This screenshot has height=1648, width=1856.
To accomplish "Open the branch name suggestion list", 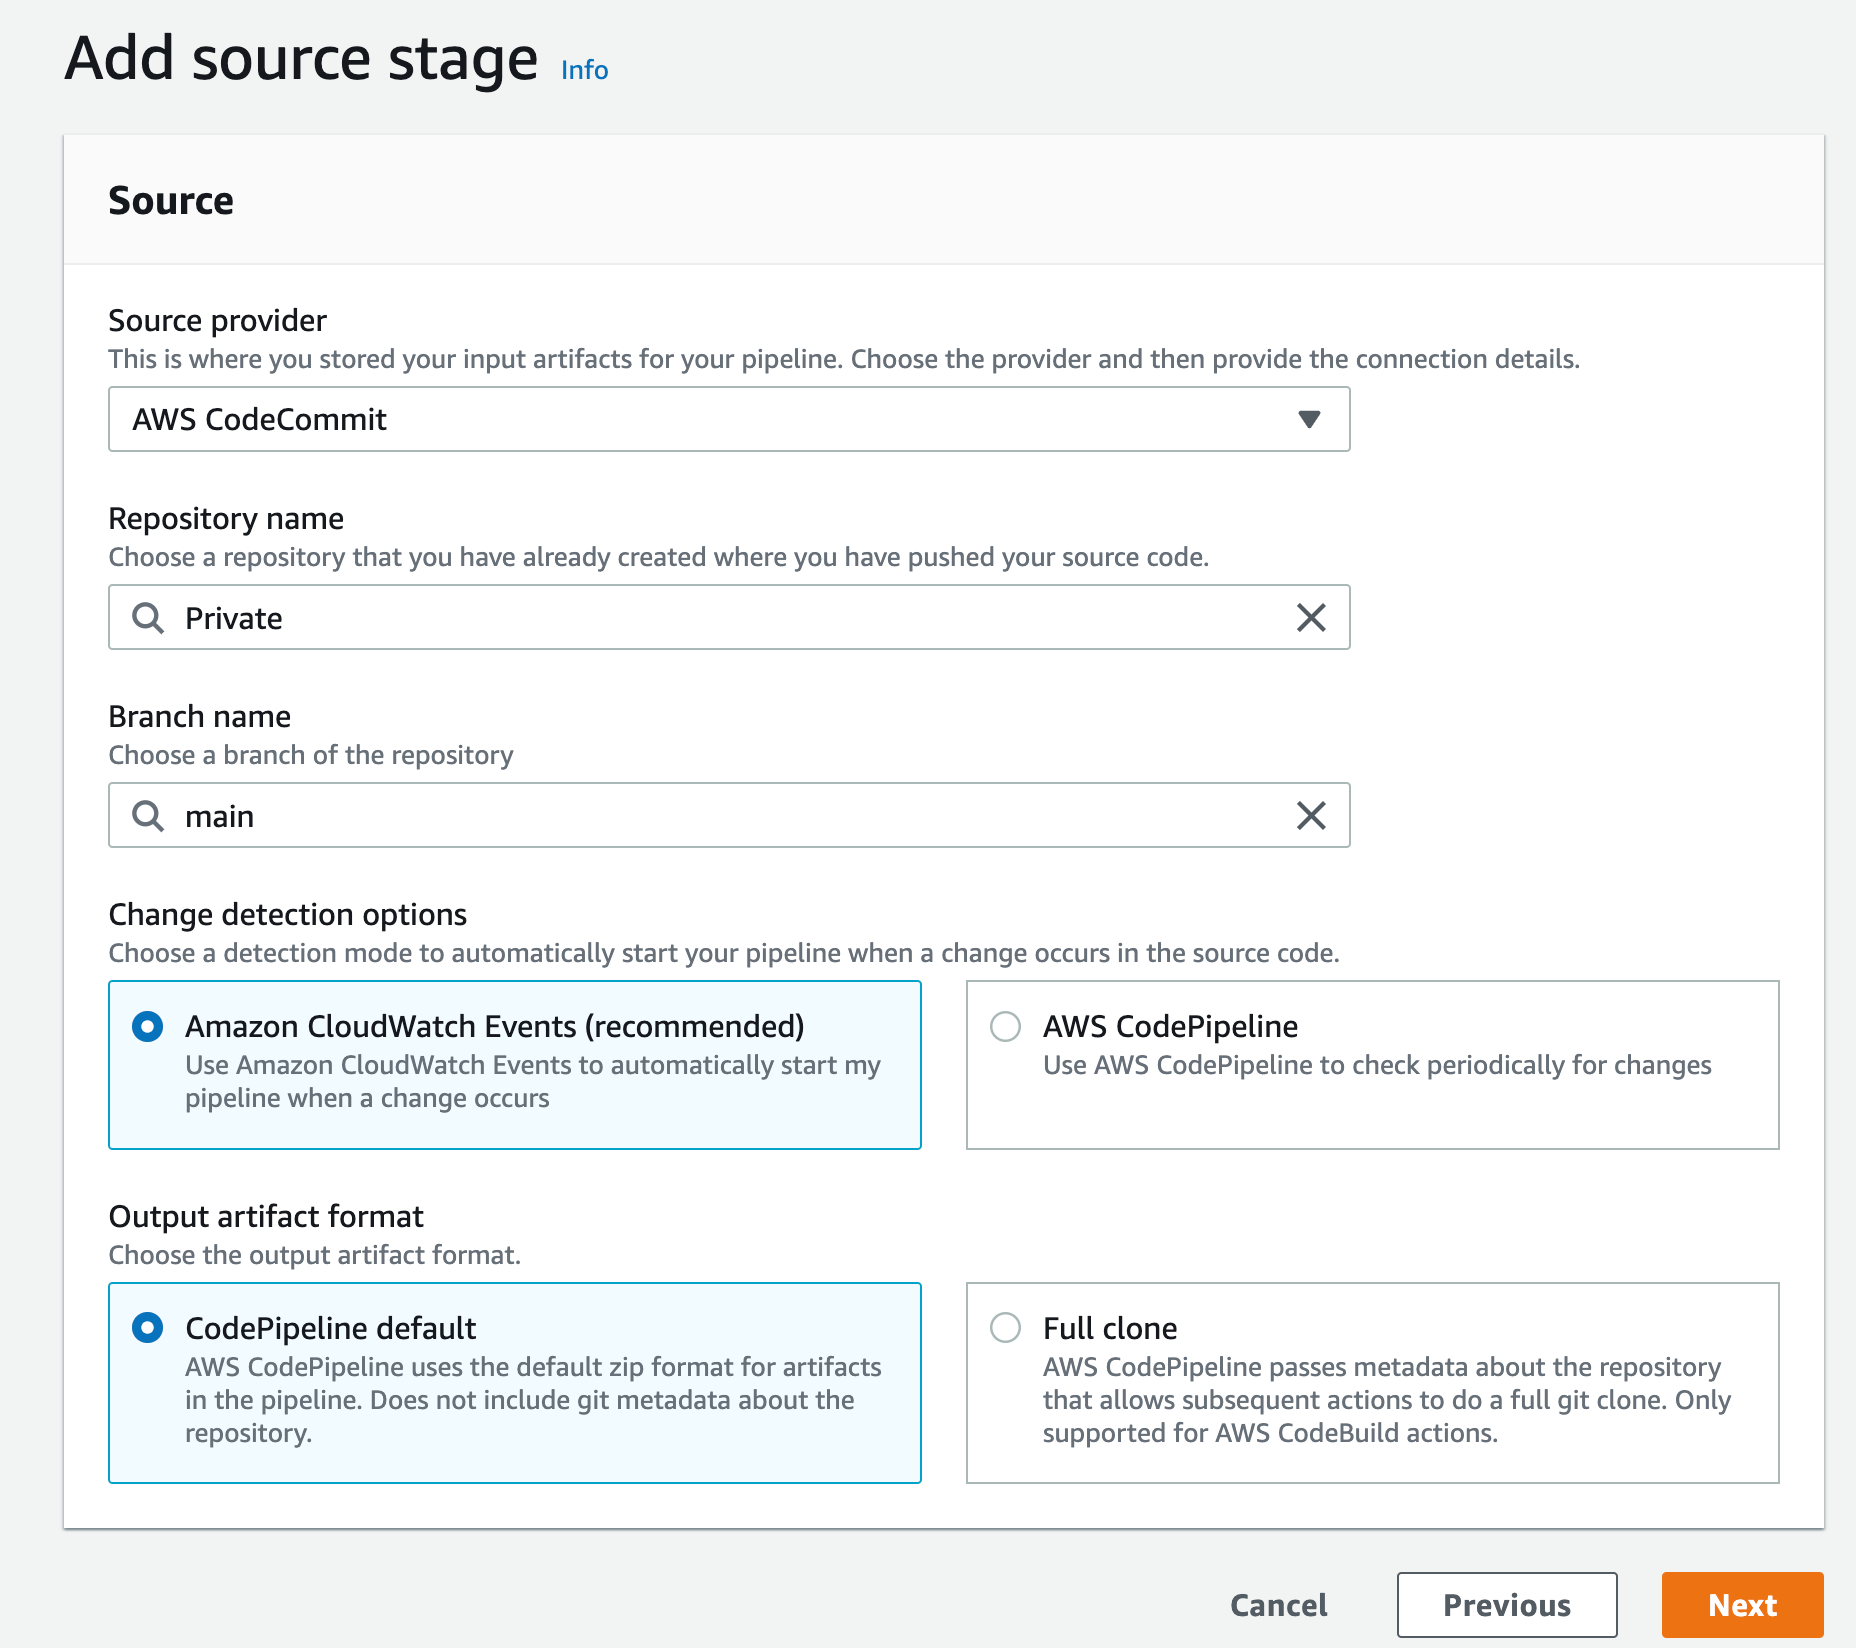I will [x=700, y=816].
